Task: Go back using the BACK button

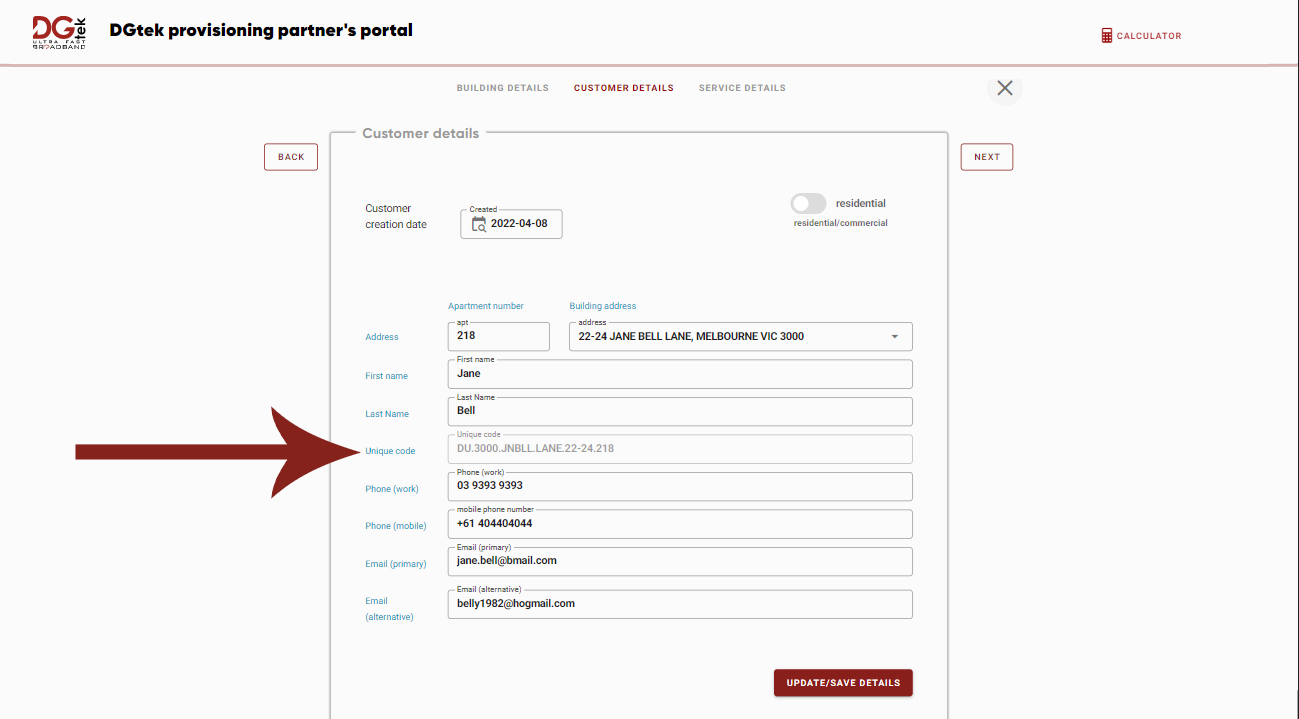Action: [x=290, y=156]
